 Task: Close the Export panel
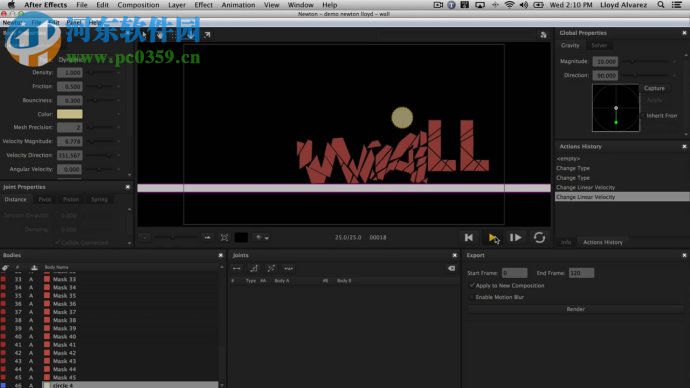(684, 255)
